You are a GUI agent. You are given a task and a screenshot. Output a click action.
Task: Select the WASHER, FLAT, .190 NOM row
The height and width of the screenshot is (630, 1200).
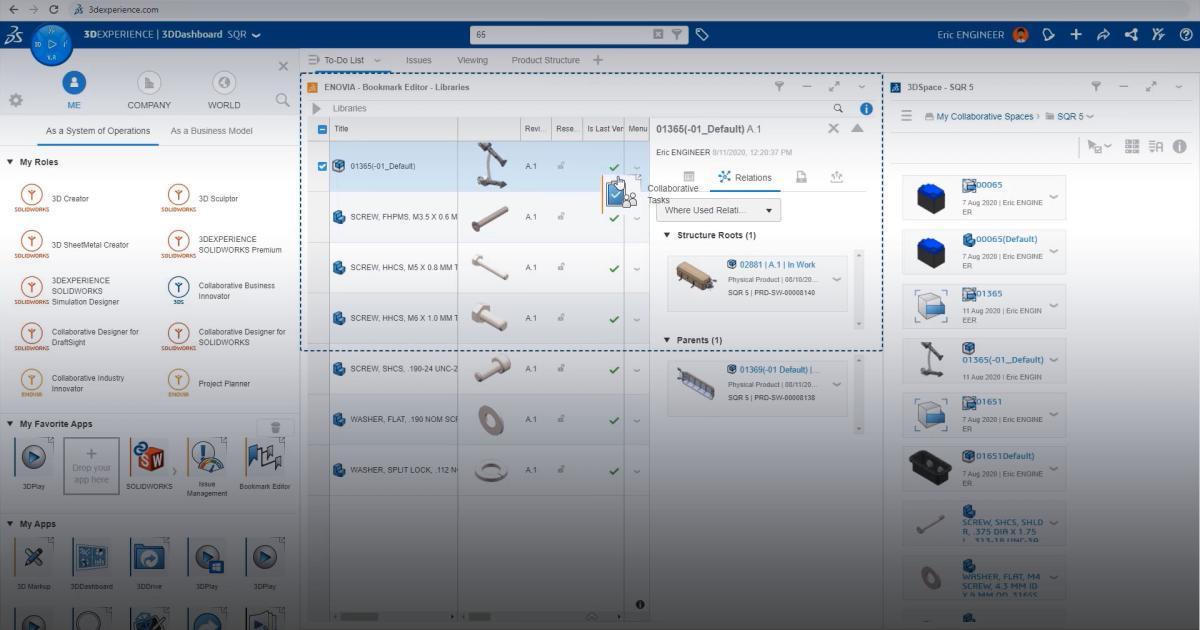coord(477,419)
